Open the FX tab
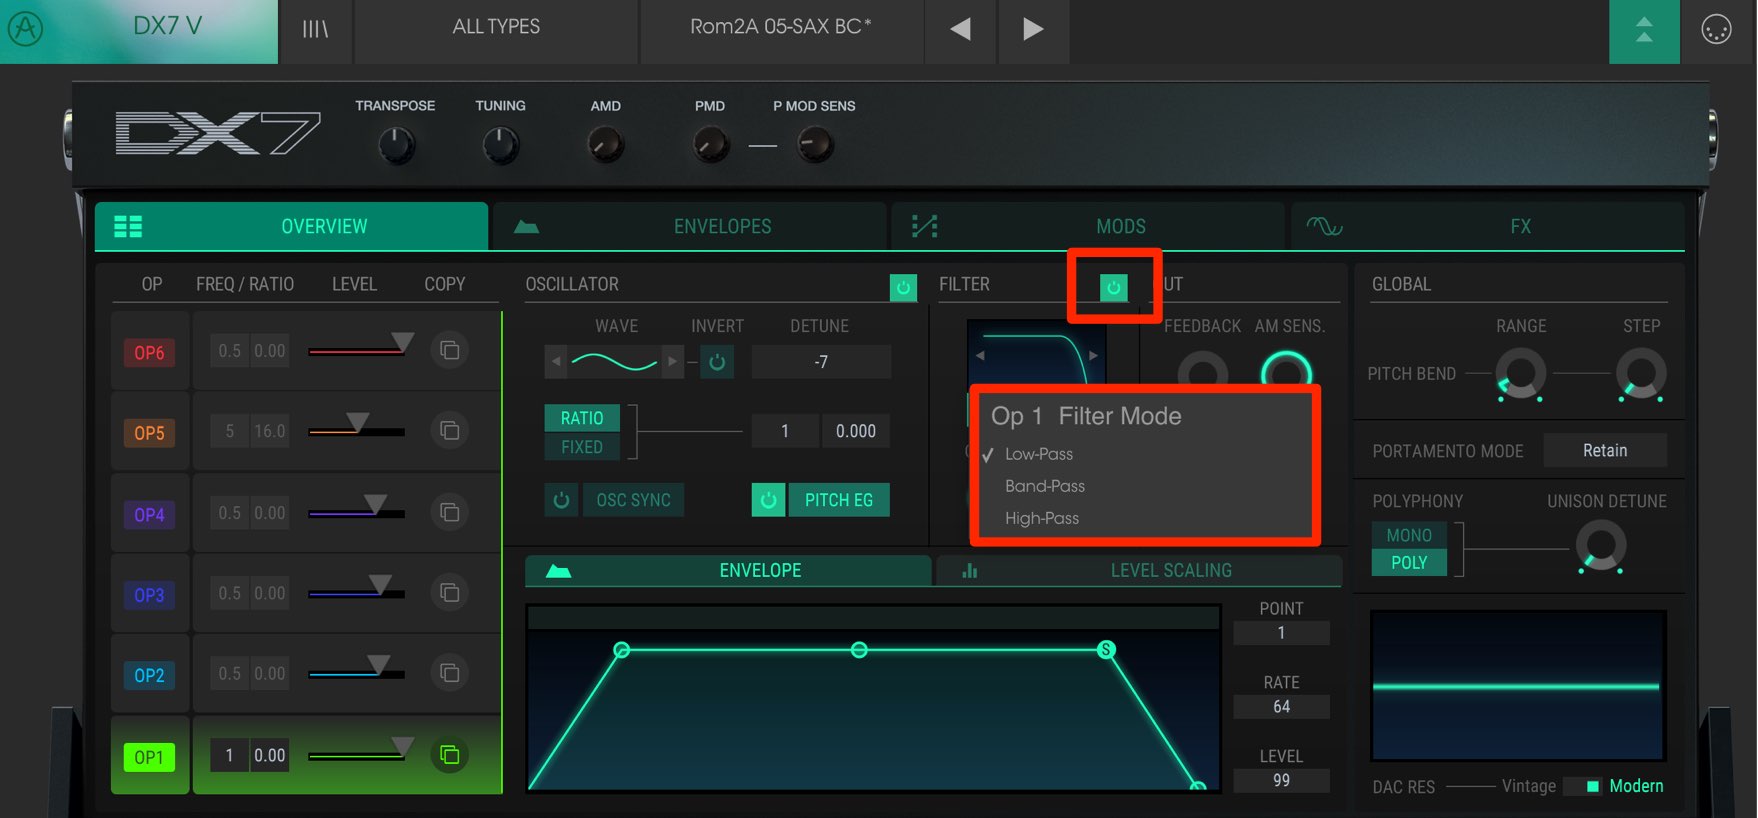 [1487, 226]
